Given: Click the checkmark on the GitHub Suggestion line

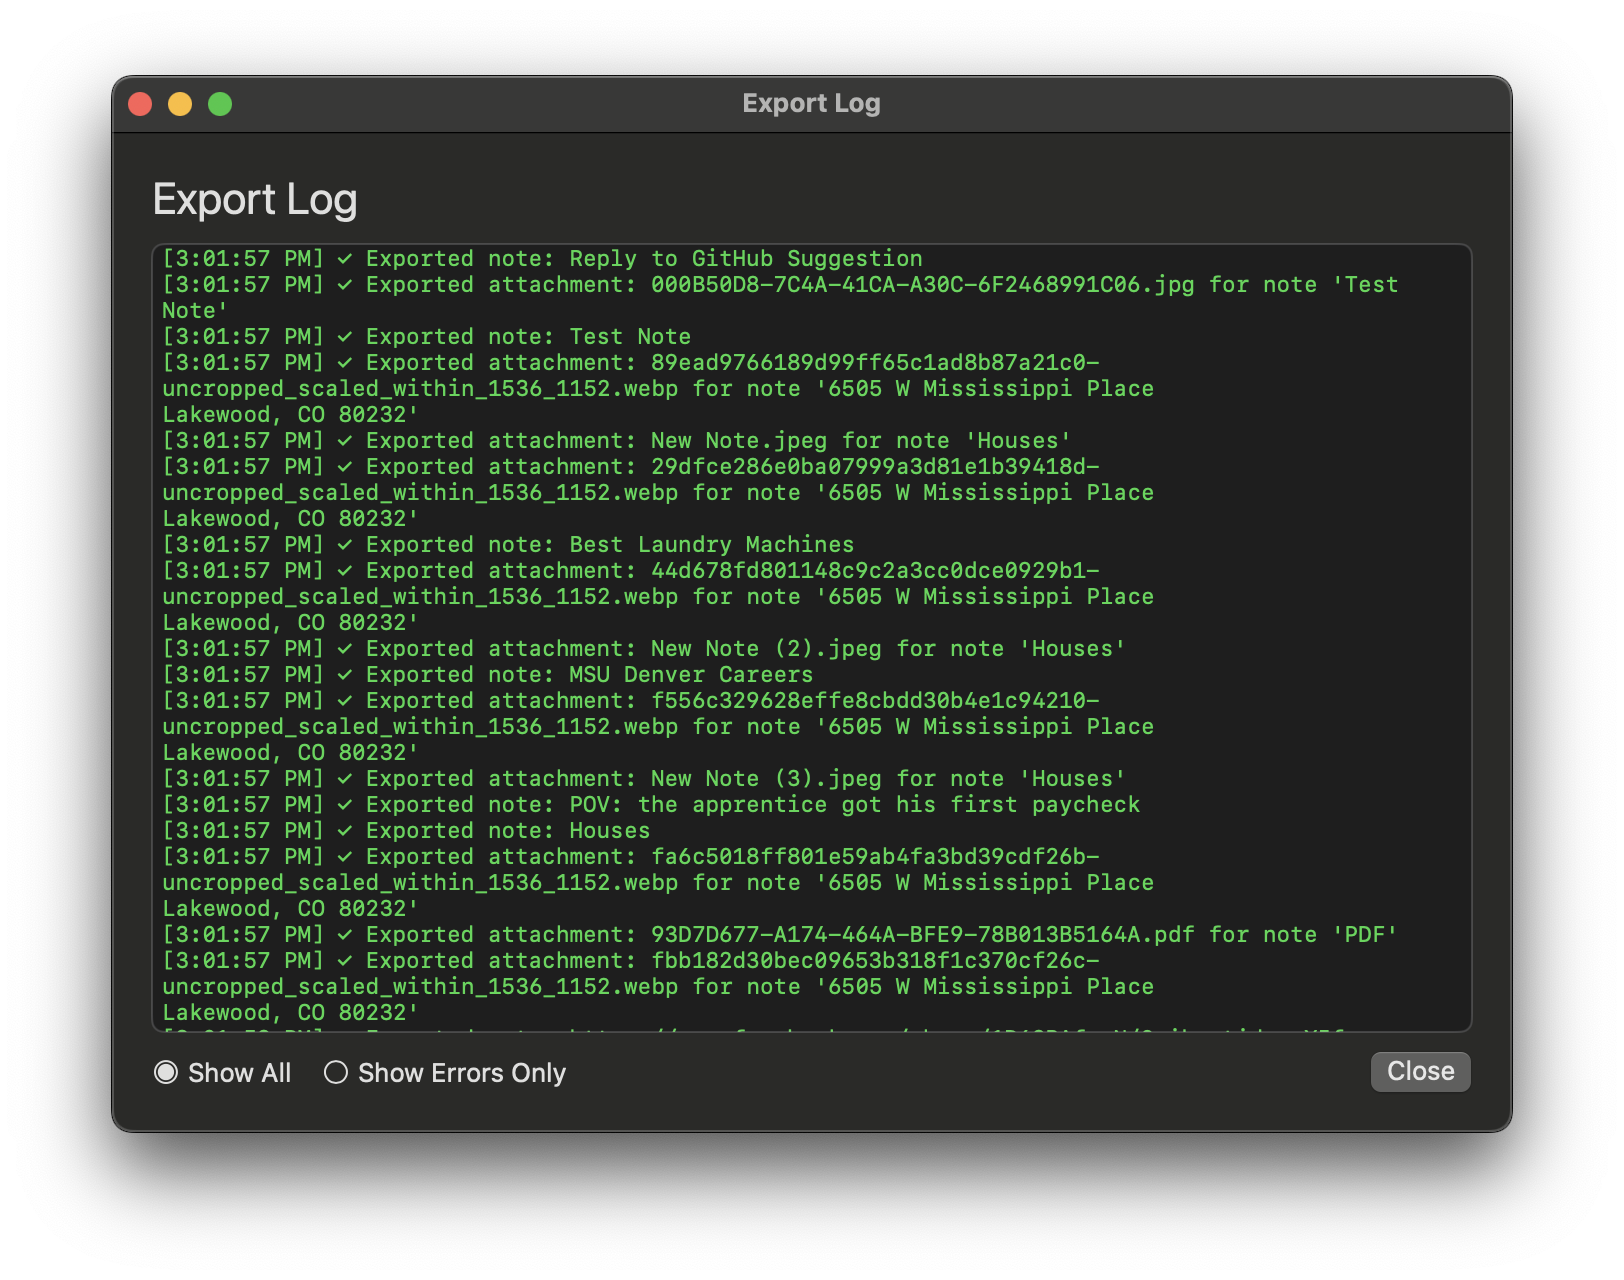Looking at the screenshot, I should click(x=345, y=259).
